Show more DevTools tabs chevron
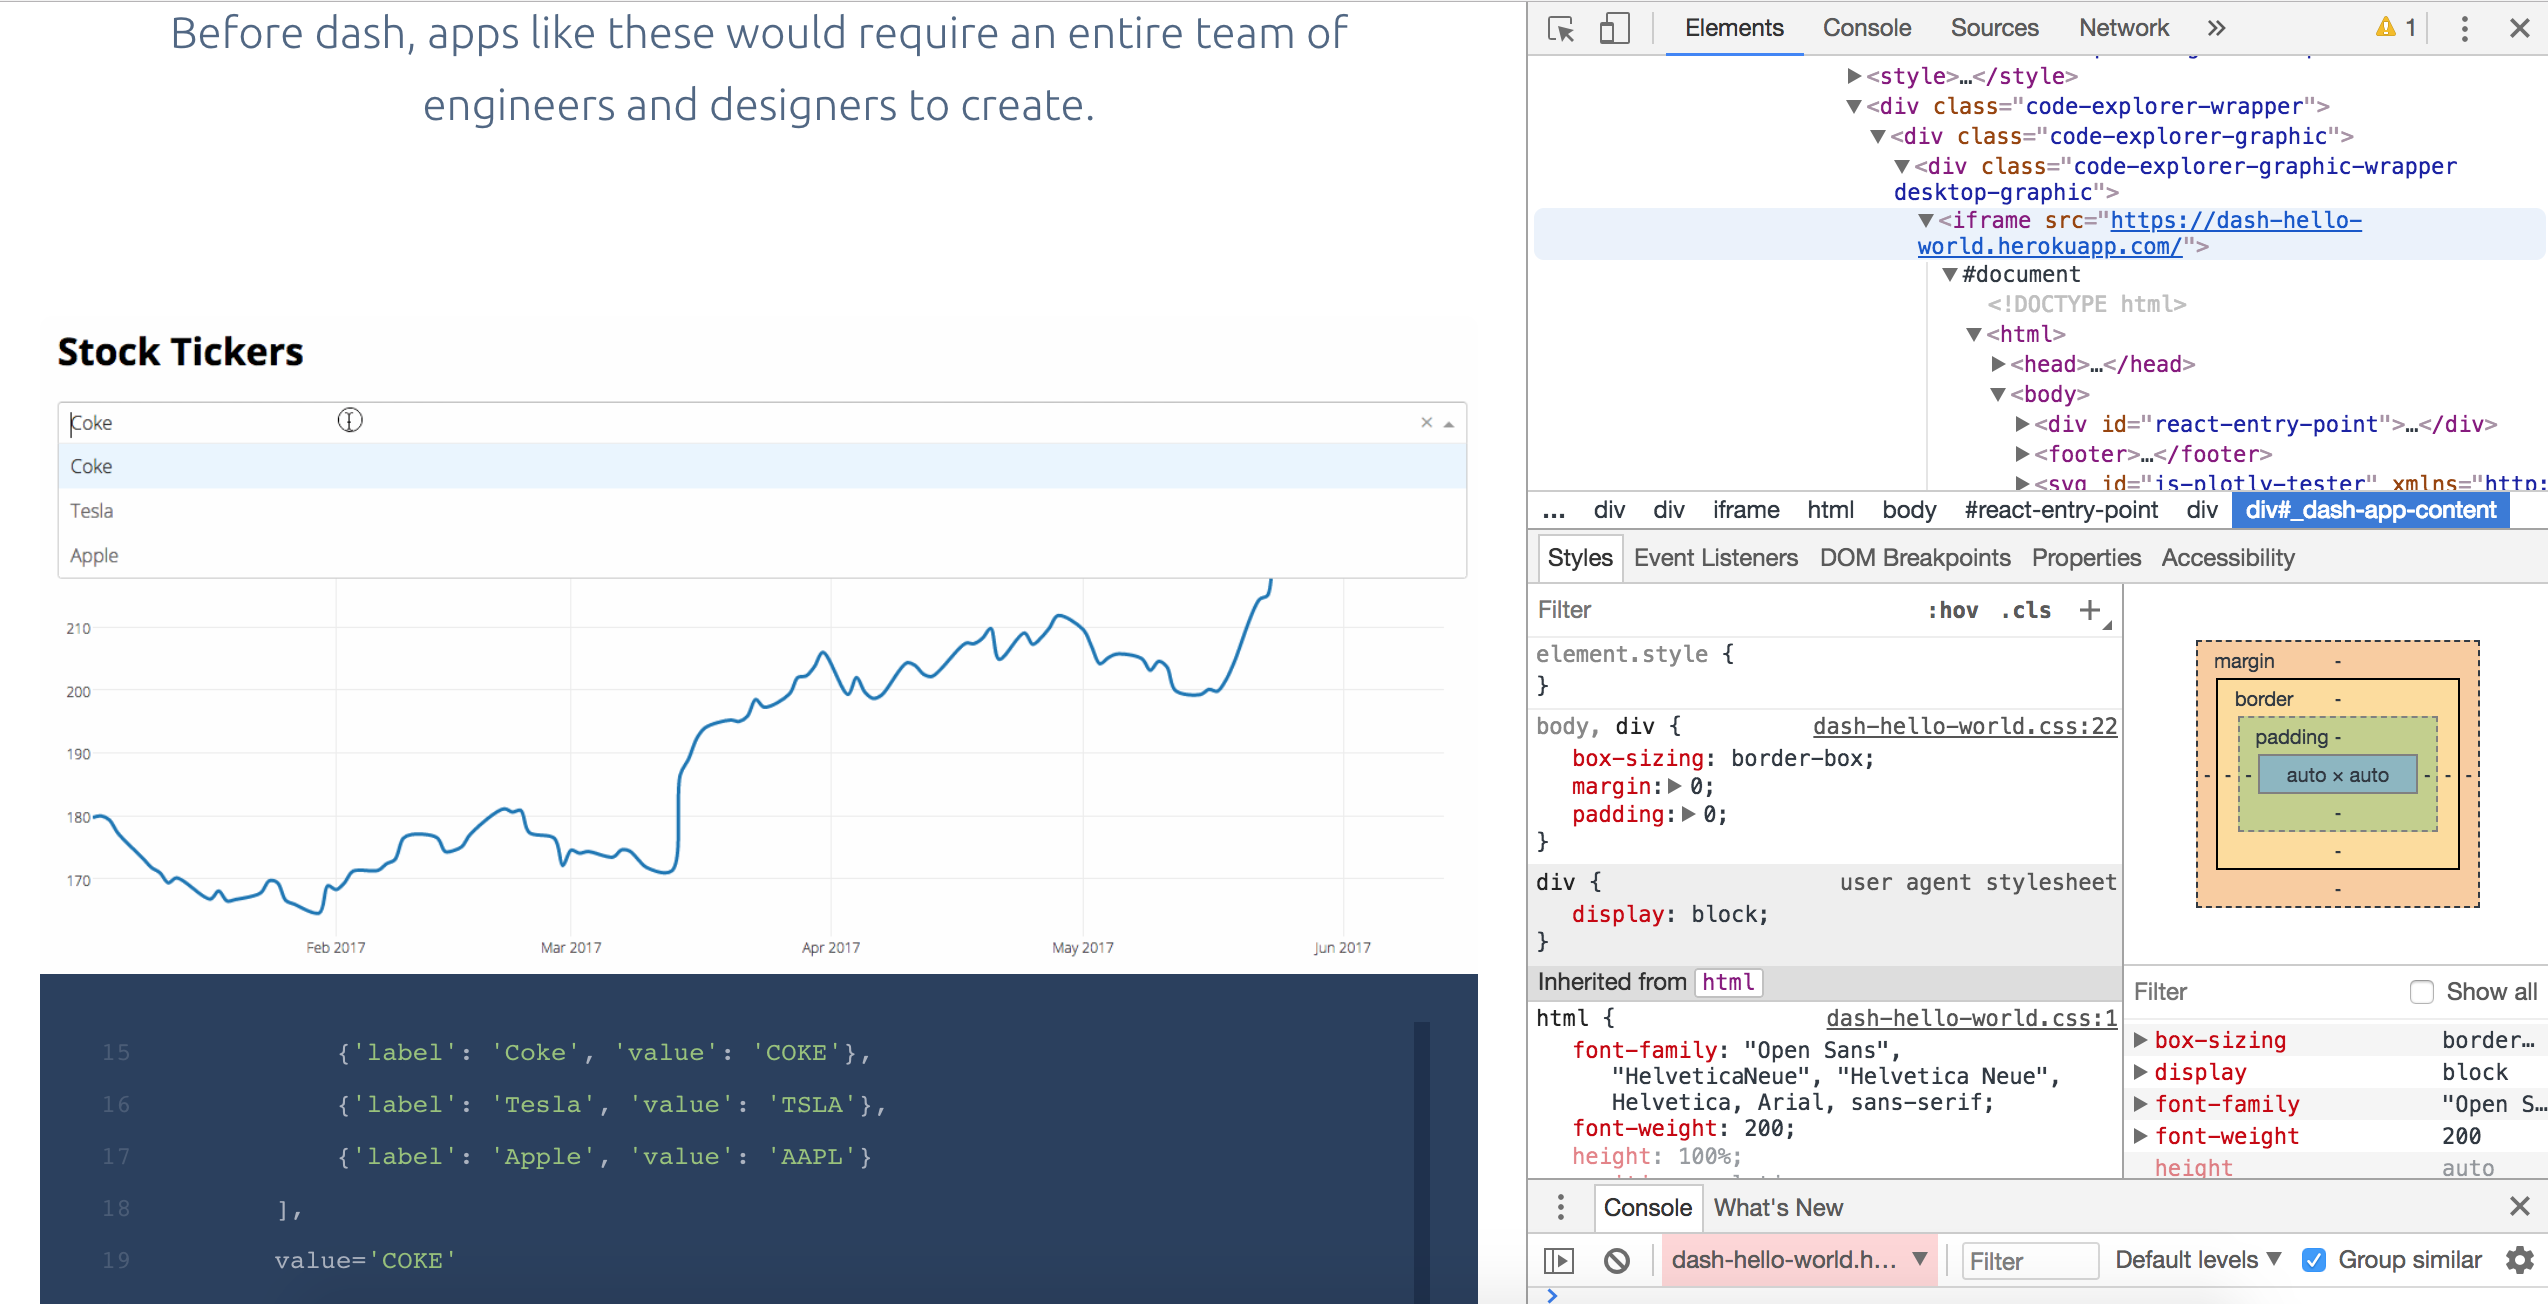The height and width of the screenshot is (1304, 2548). click(2216, 29)
